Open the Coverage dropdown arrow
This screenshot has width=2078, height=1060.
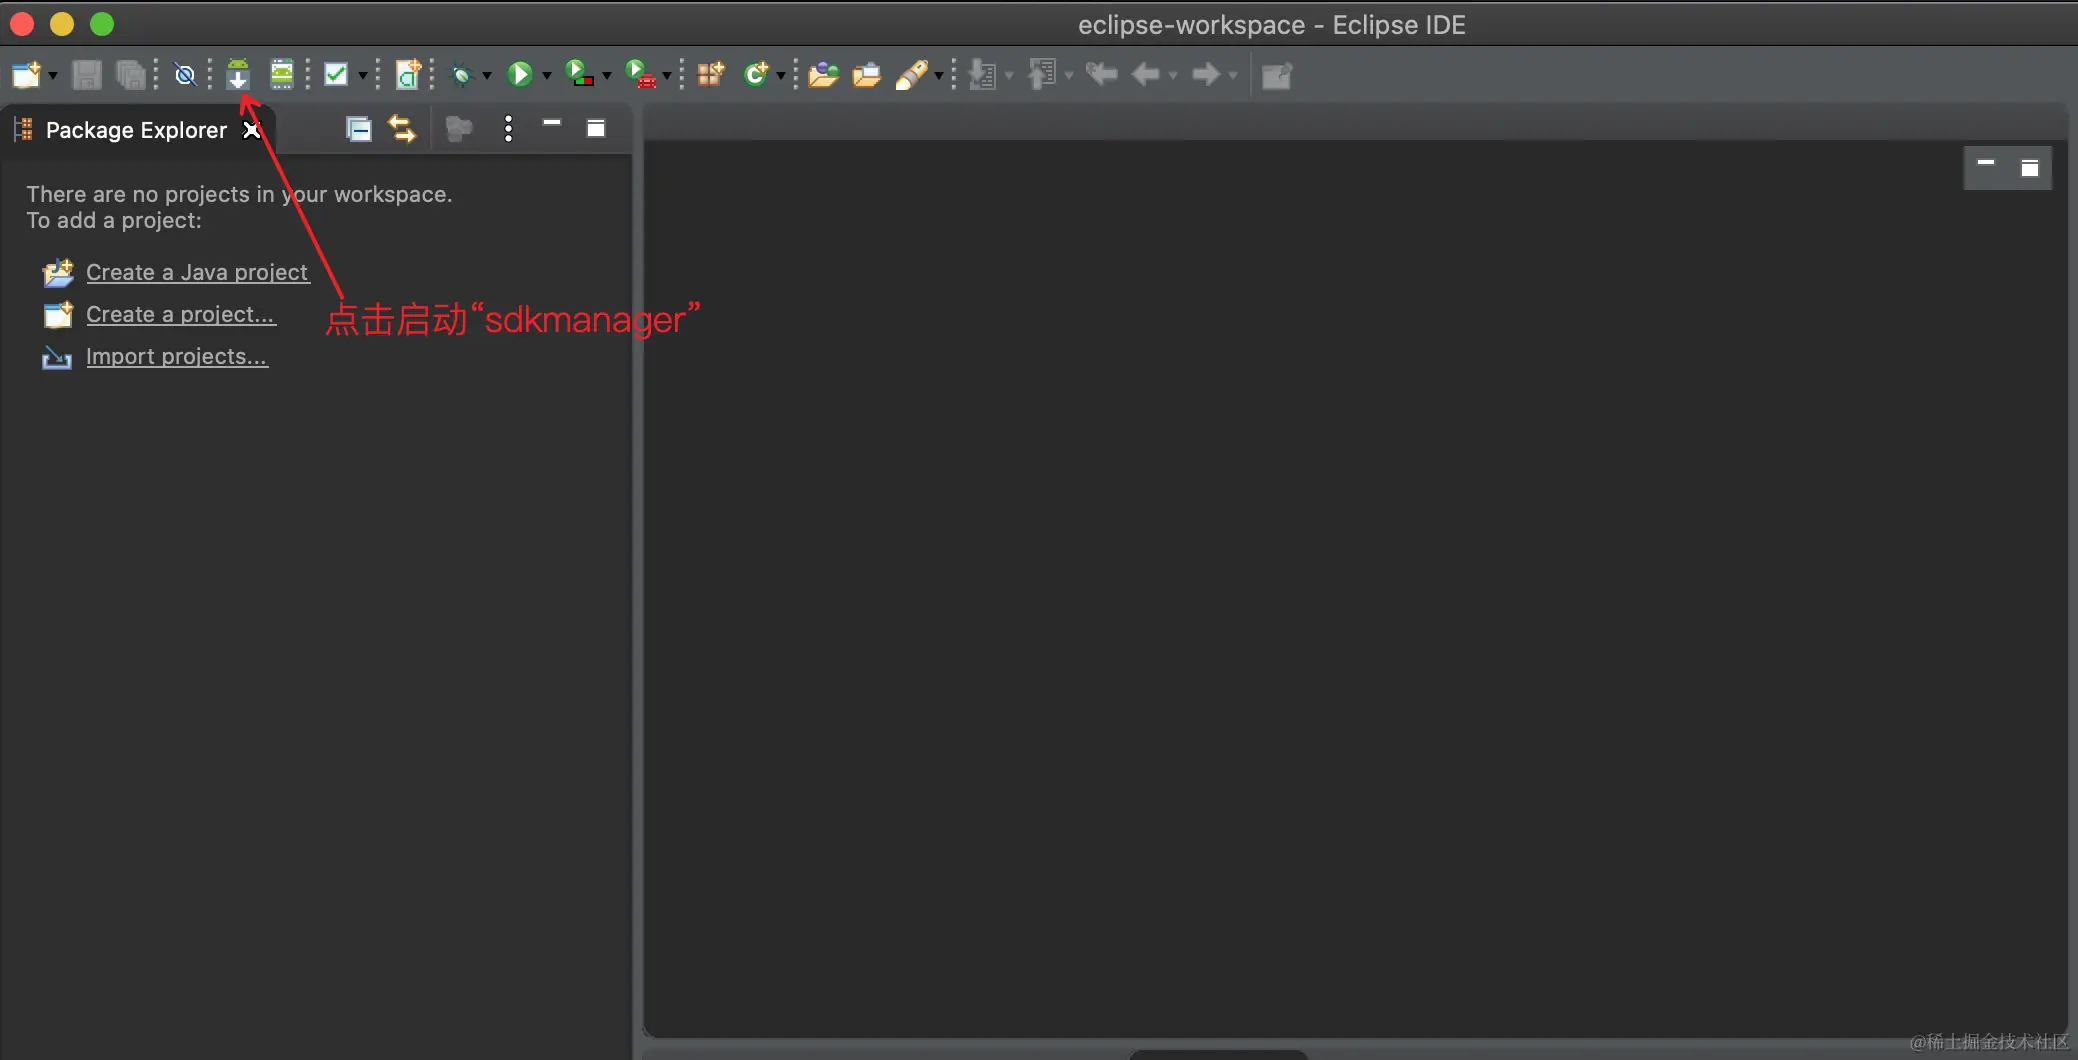604,74
